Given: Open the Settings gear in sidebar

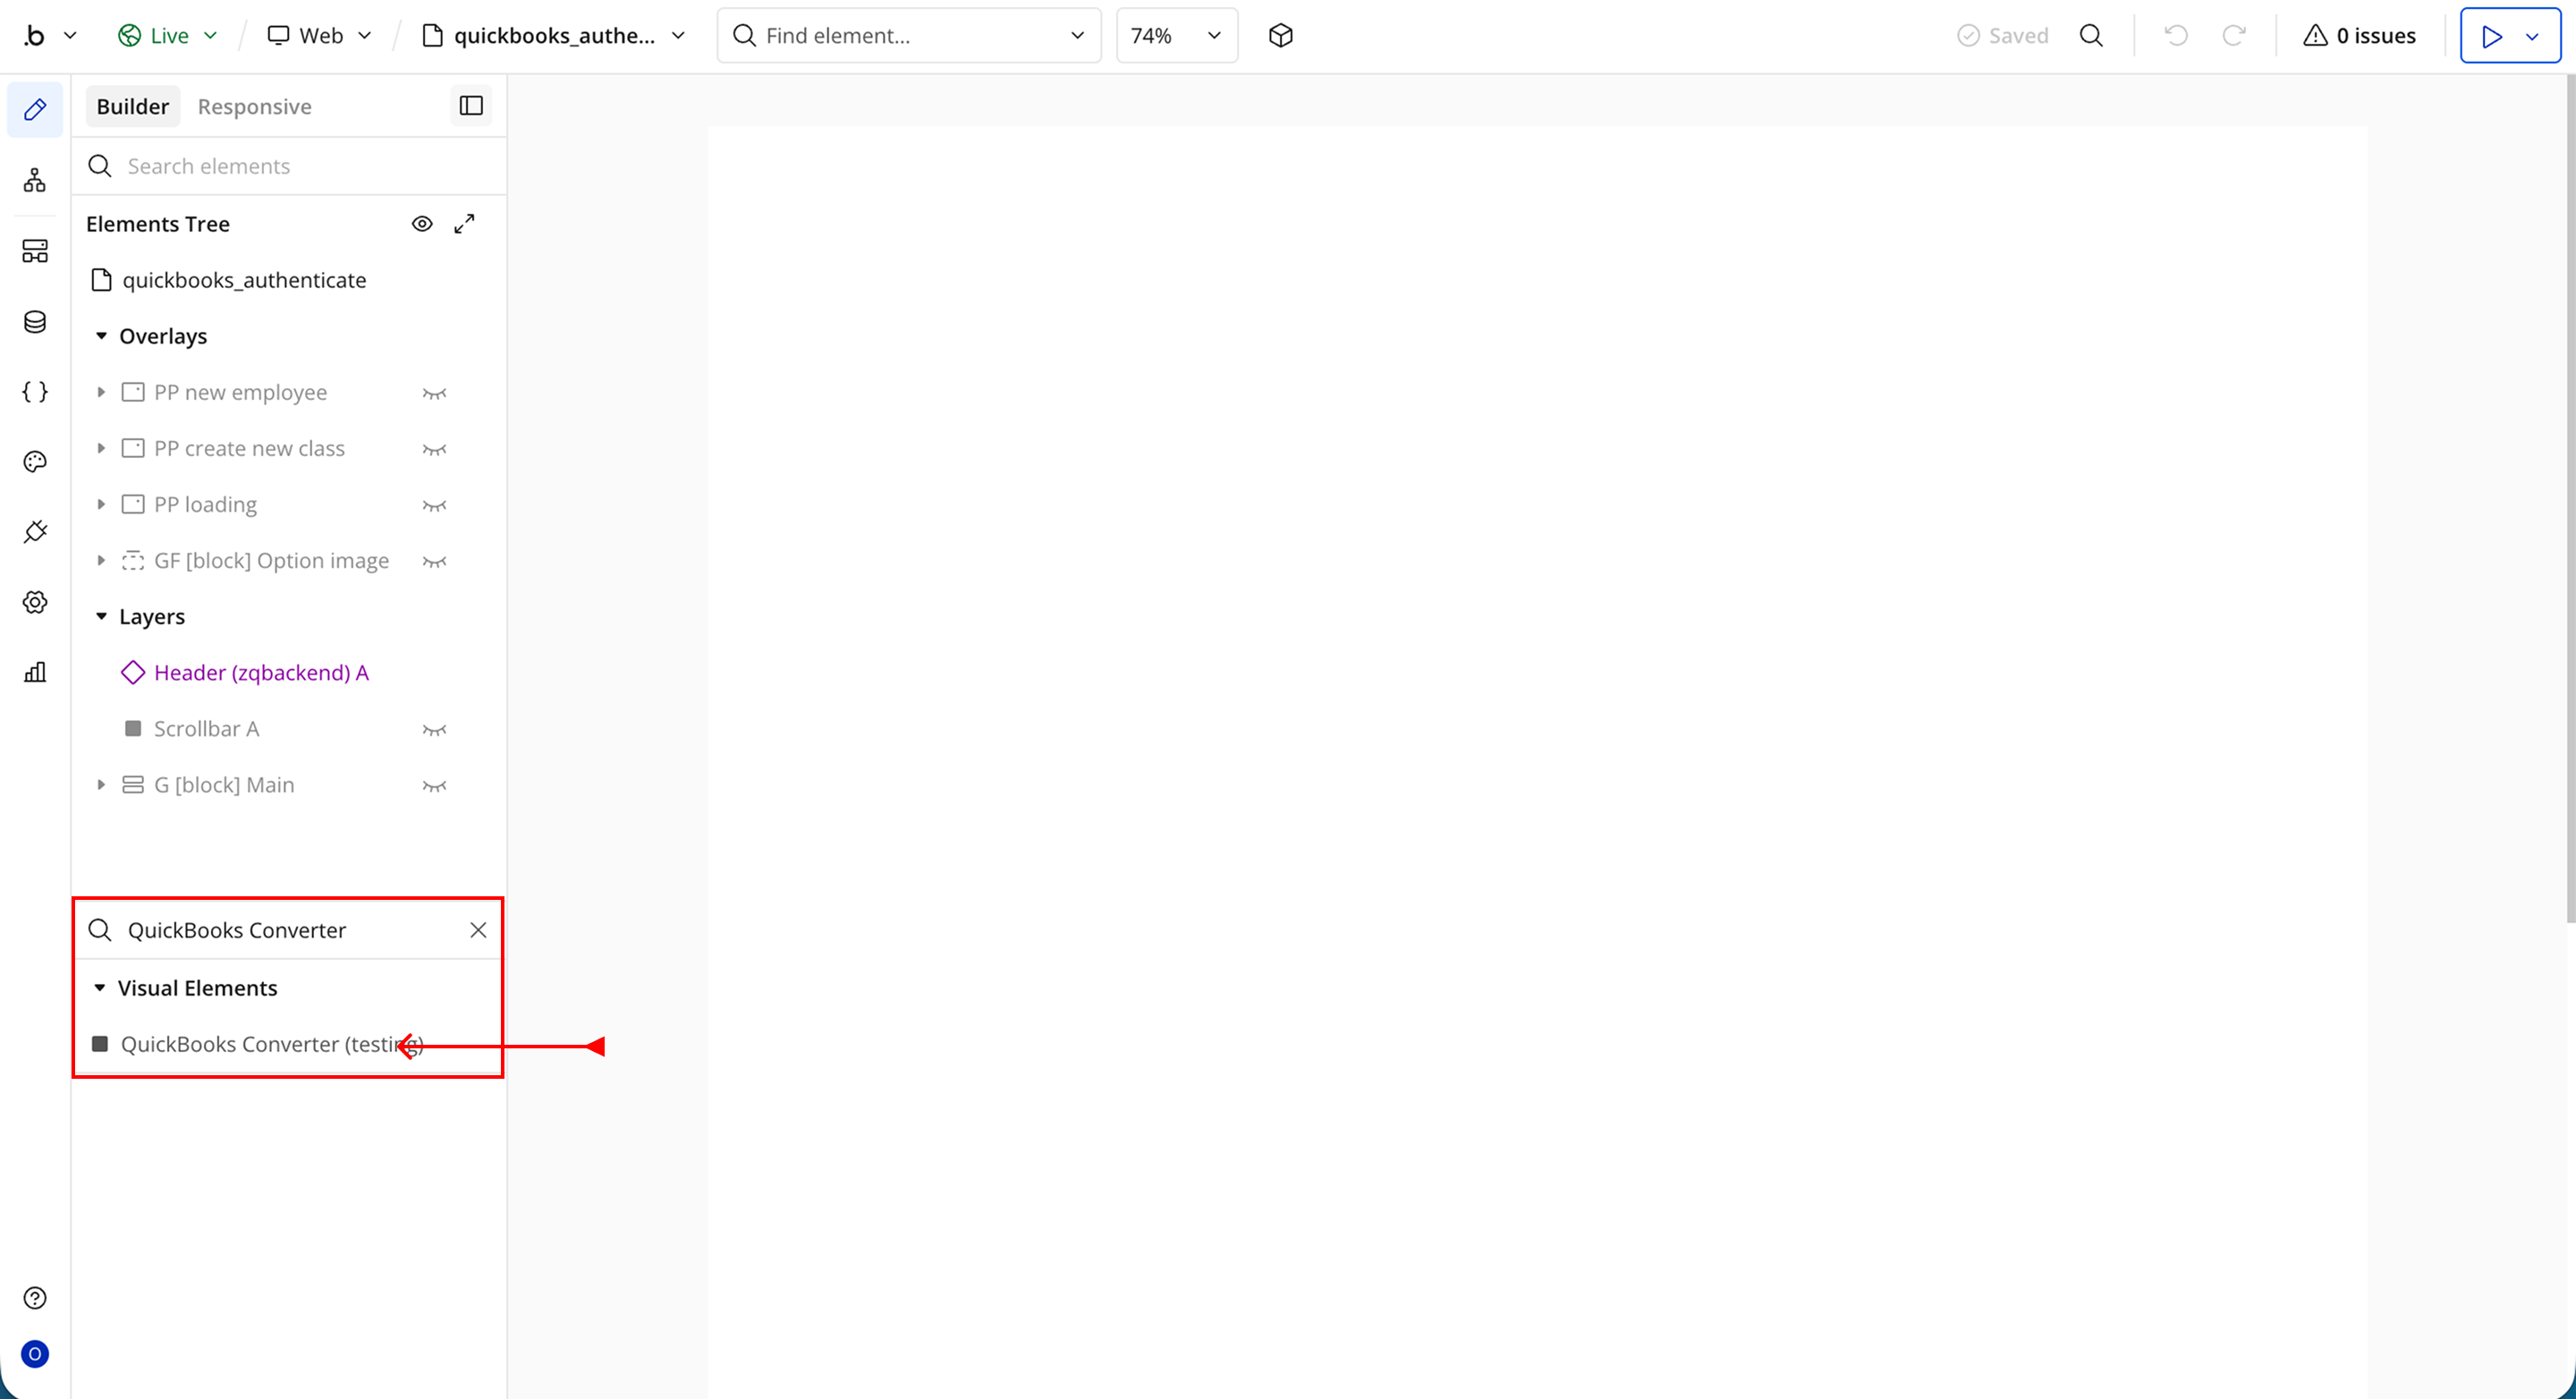Looking at the screenshot, I should pyautogui.click(x=35, y=602).
